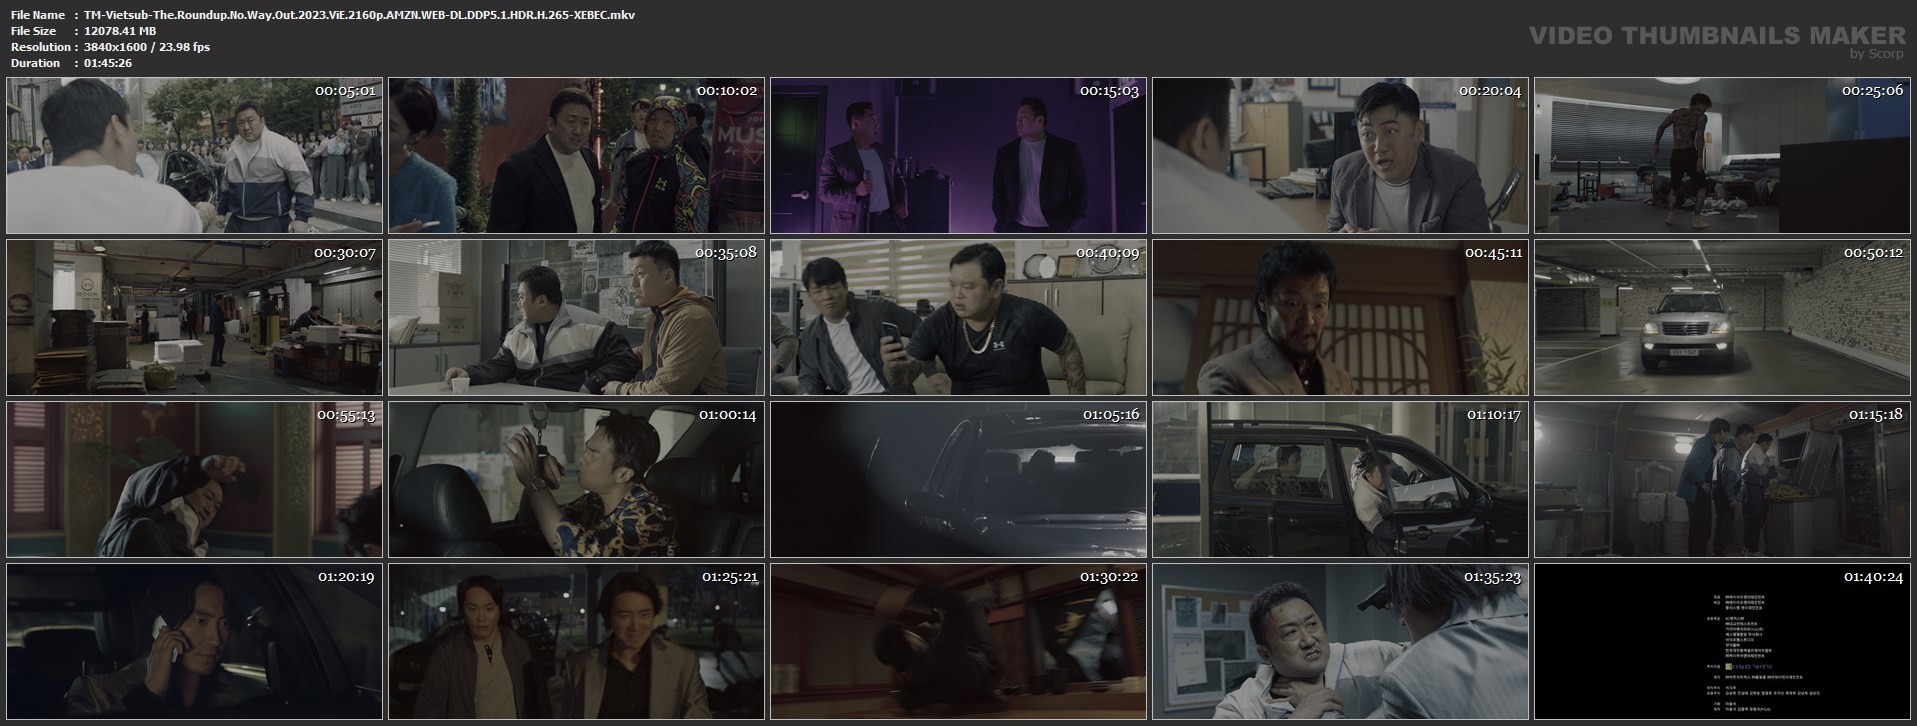Click the 00:05:01 timestamp label
Image resolution: width=1917 pixels, height=726 pixels.
pos(345,91)
